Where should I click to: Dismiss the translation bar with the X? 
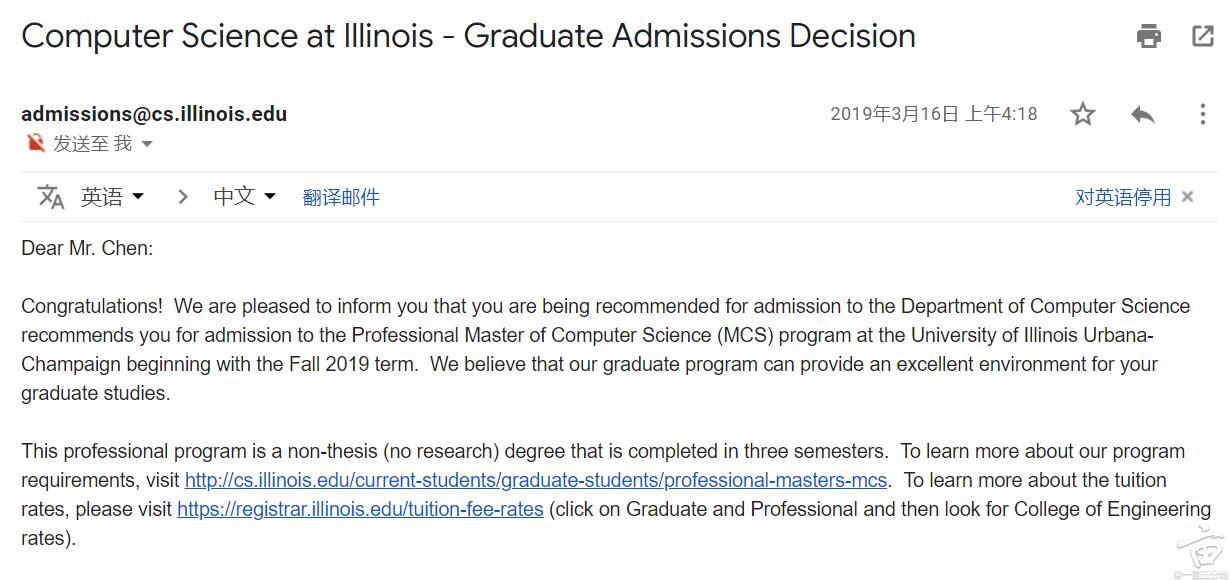click(x=1188, y=197)
